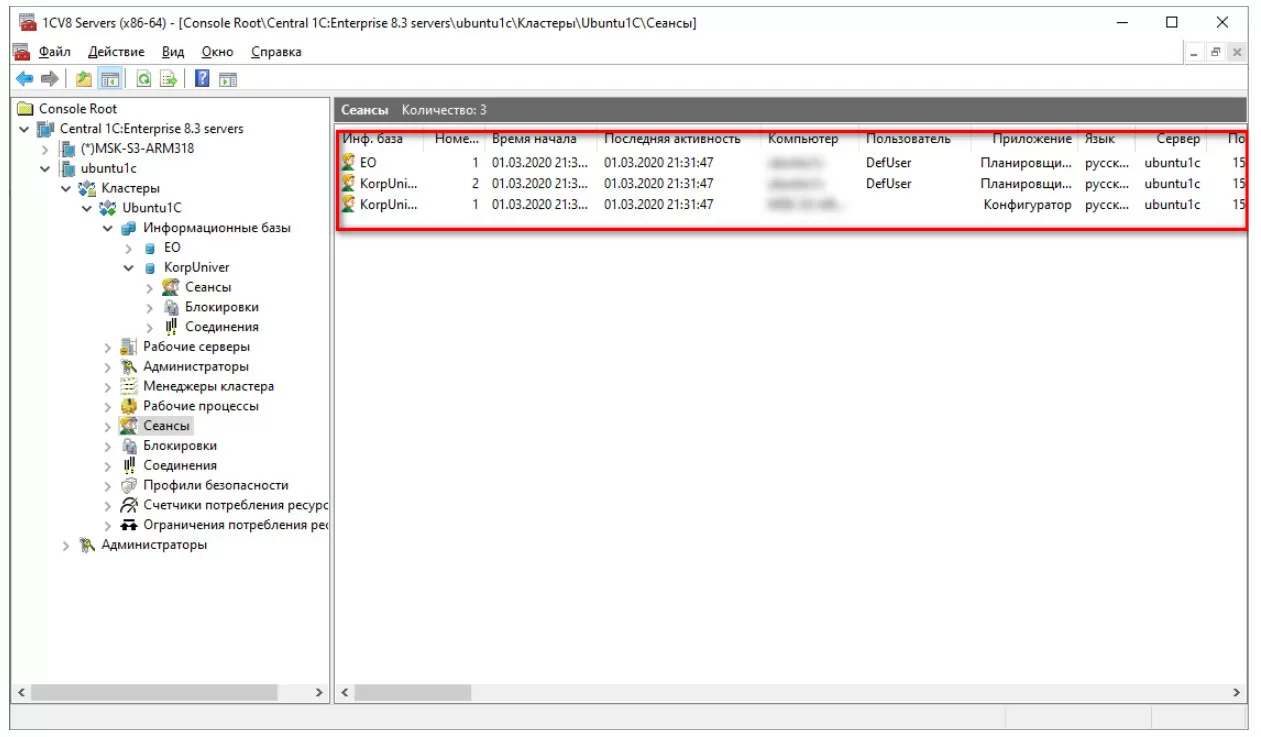
Task: Click the Конфигуратор cell in session list
Action: [1027, 204]
